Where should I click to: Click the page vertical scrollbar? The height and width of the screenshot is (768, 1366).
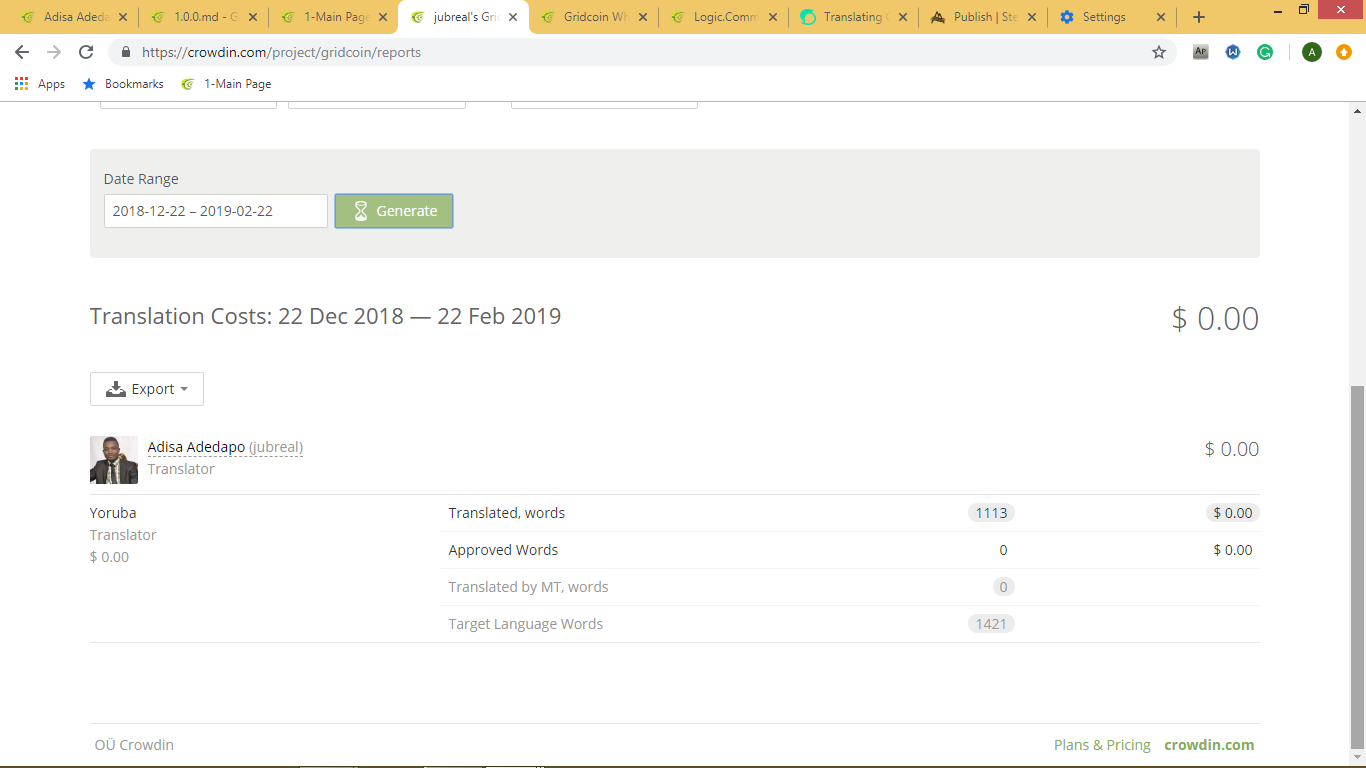point(1358,566)
